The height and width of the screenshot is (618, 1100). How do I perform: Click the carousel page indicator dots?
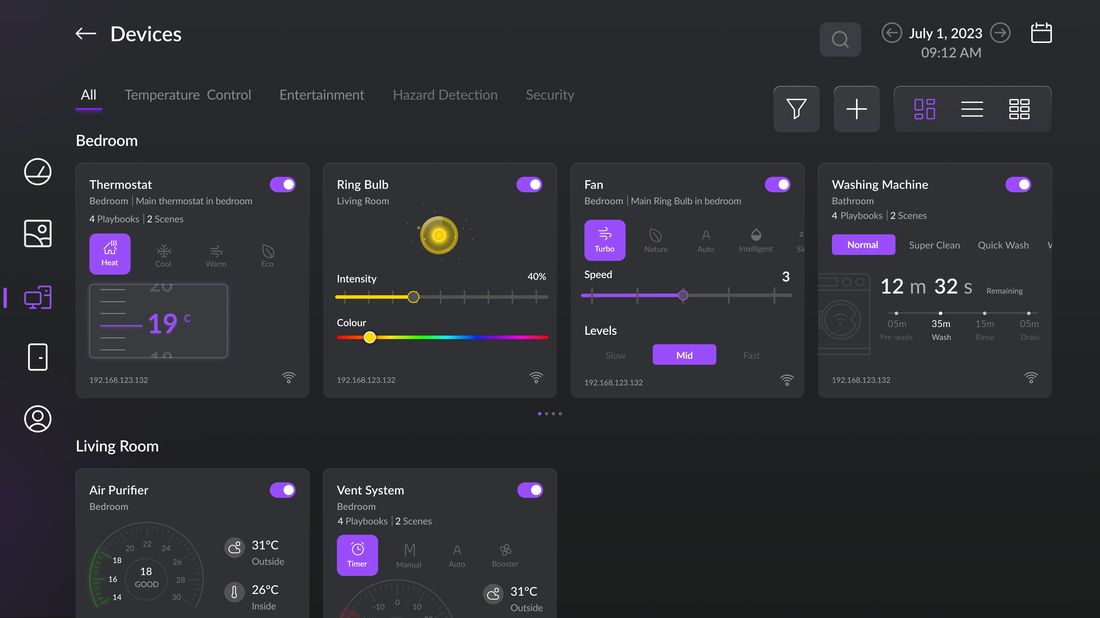click(x=549, y=414)
